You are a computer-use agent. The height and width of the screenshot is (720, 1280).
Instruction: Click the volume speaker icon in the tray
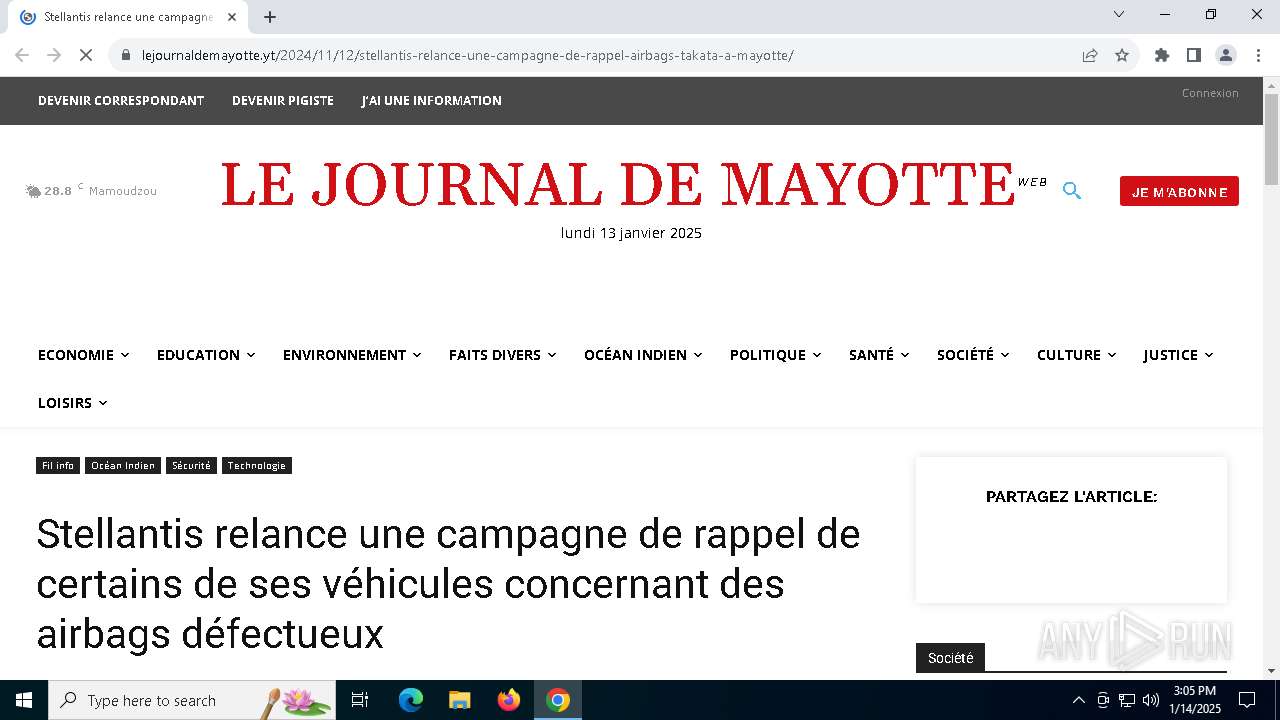[1150, 700]
